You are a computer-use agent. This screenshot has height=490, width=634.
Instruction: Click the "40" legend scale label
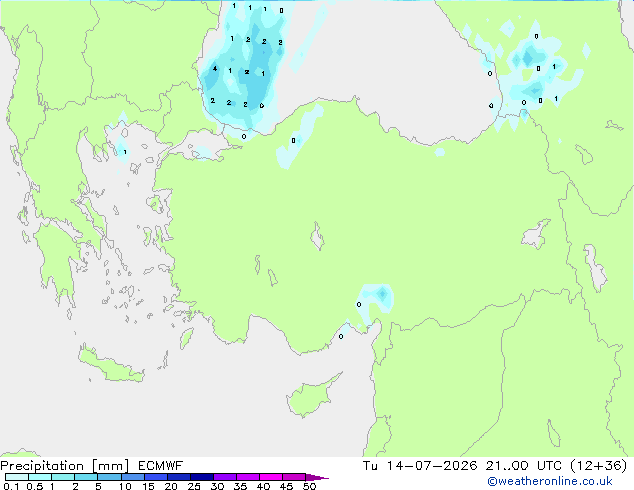pyautogui.click(x=263, y=486)
